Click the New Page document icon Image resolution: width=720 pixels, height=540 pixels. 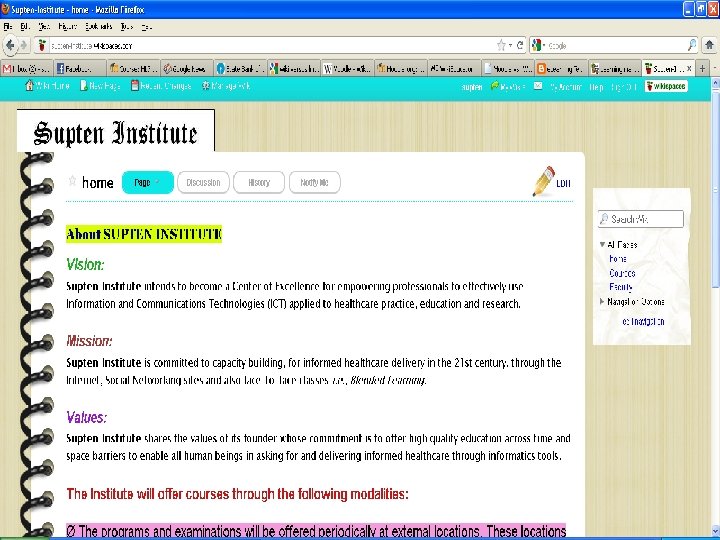pos(84,85)
